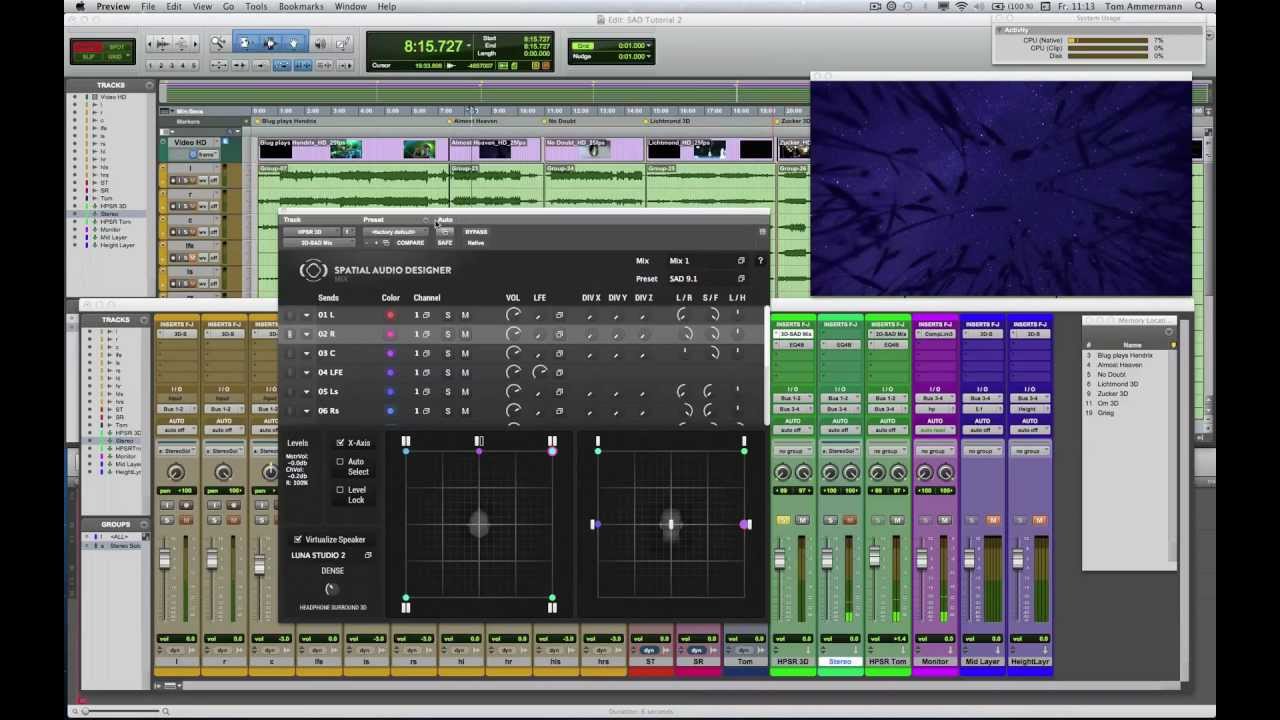Select the Monitor track name in mixer
Screen dimensions: 1280x720
[935, 662]
